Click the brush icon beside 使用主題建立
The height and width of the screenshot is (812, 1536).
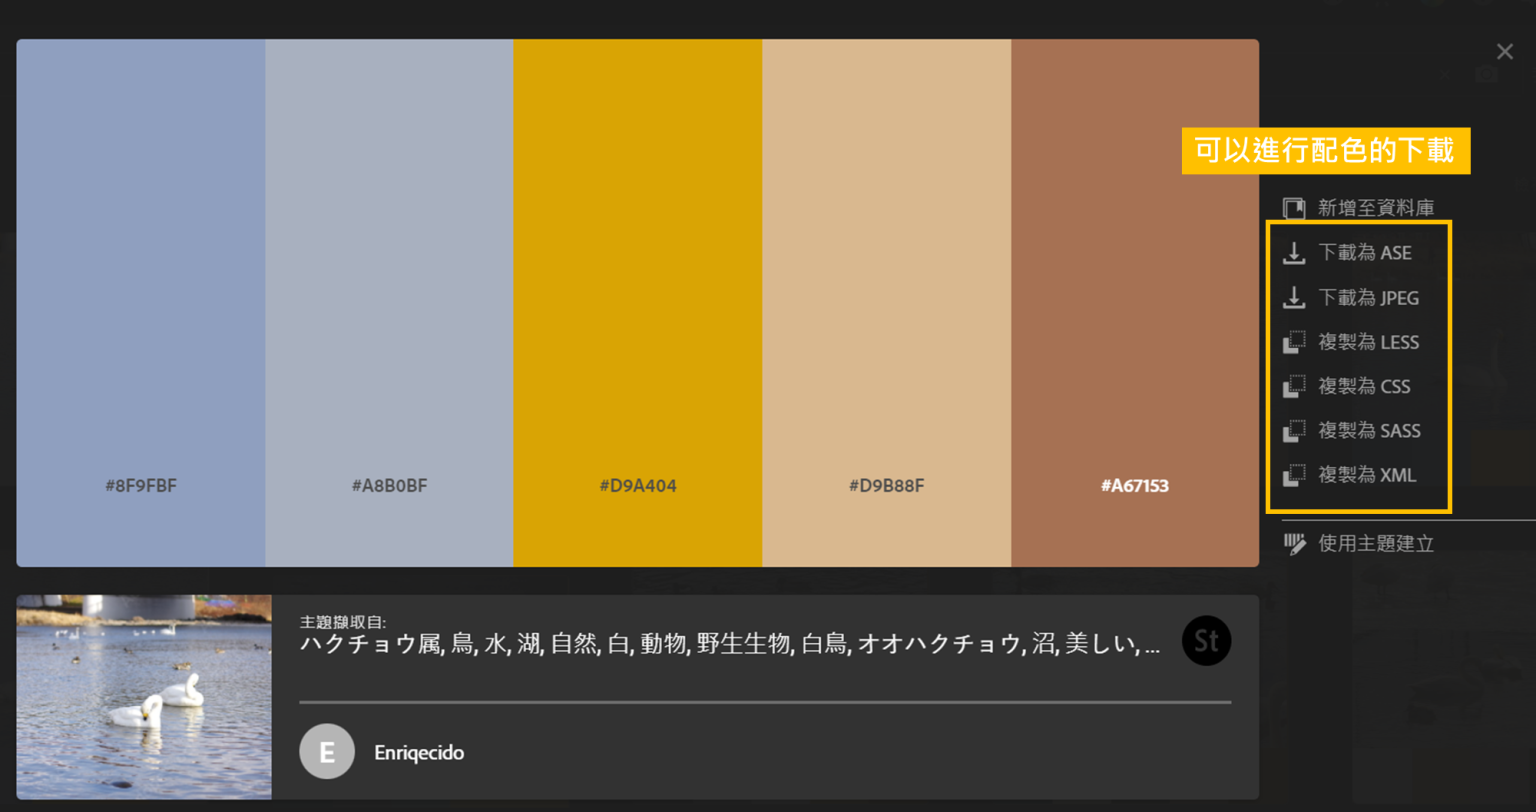pyautogui.click(x=1292, y=543)
